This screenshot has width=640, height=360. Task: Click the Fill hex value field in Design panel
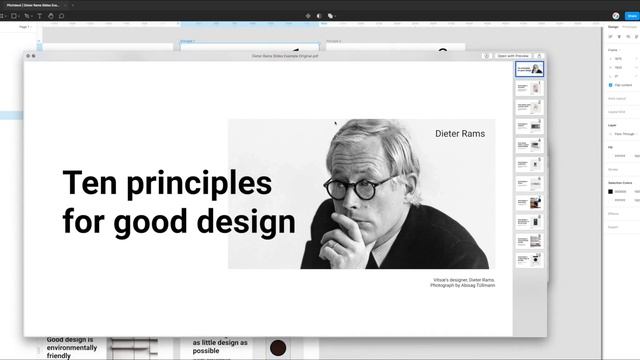point(620,156)
